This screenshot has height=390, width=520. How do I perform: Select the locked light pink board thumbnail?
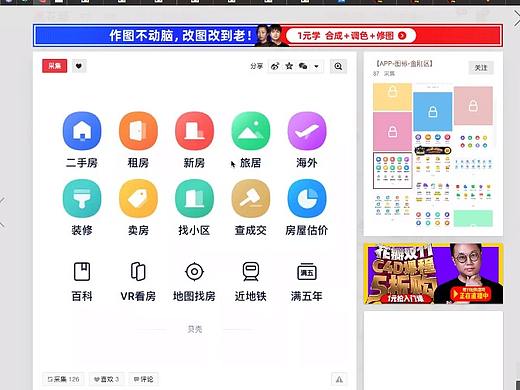pyautogui.click(x=473, y=106)
